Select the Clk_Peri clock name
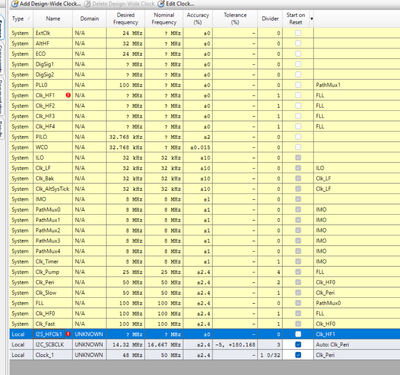The width and height of the screenshot is (400, 375). point(45,282)
